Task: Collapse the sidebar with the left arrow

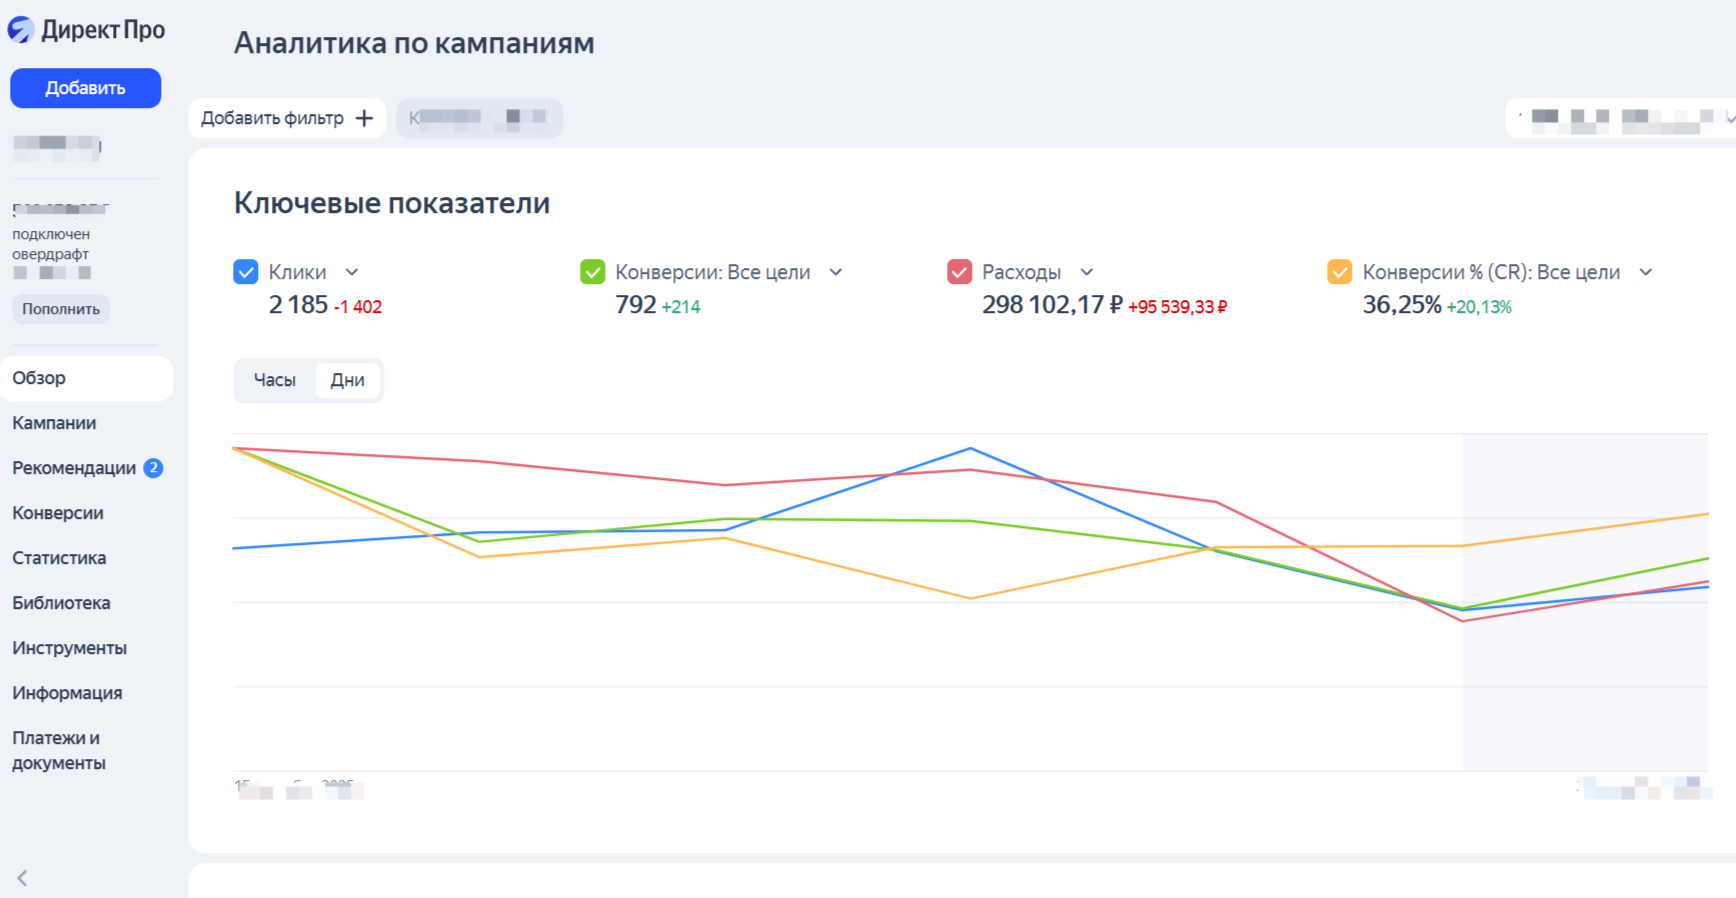Action: [22, 878]
